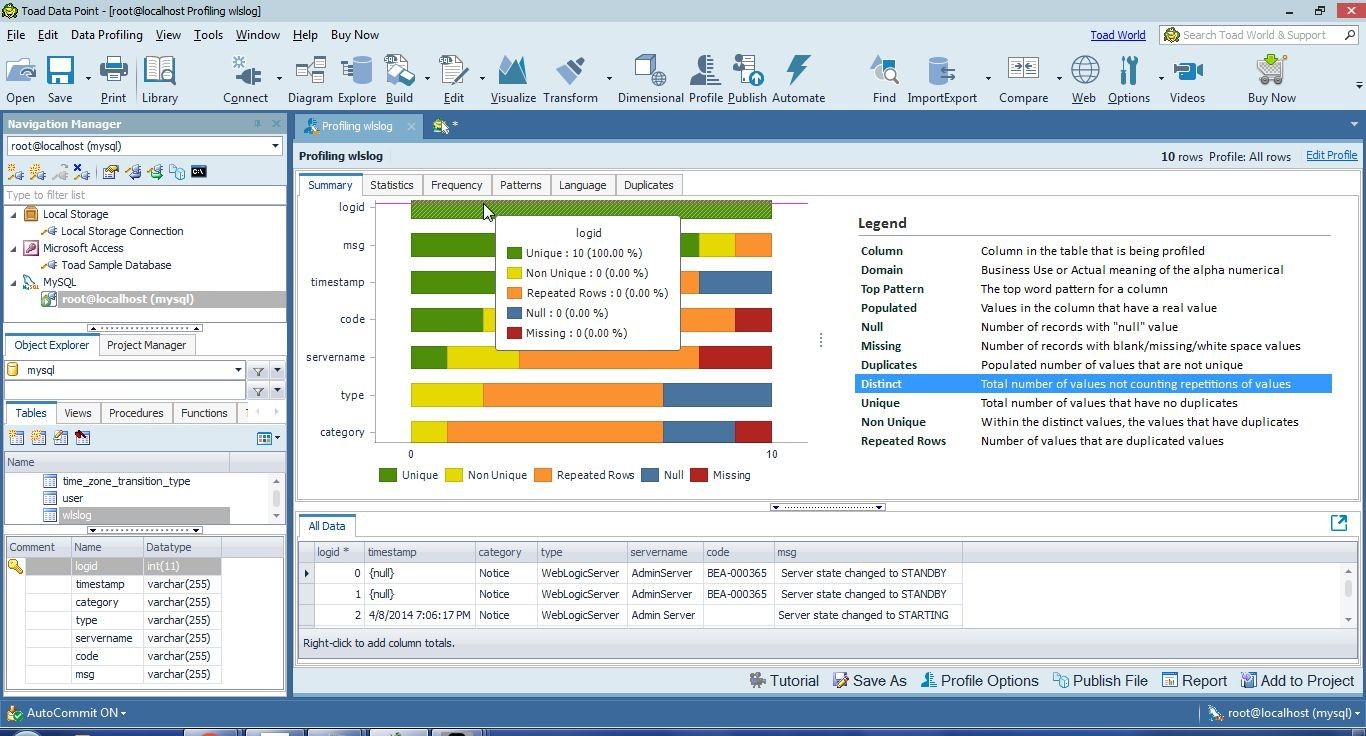Open the Connect tool icon
The height and width of the screenshot is (736, 1366).
[246, 75]
